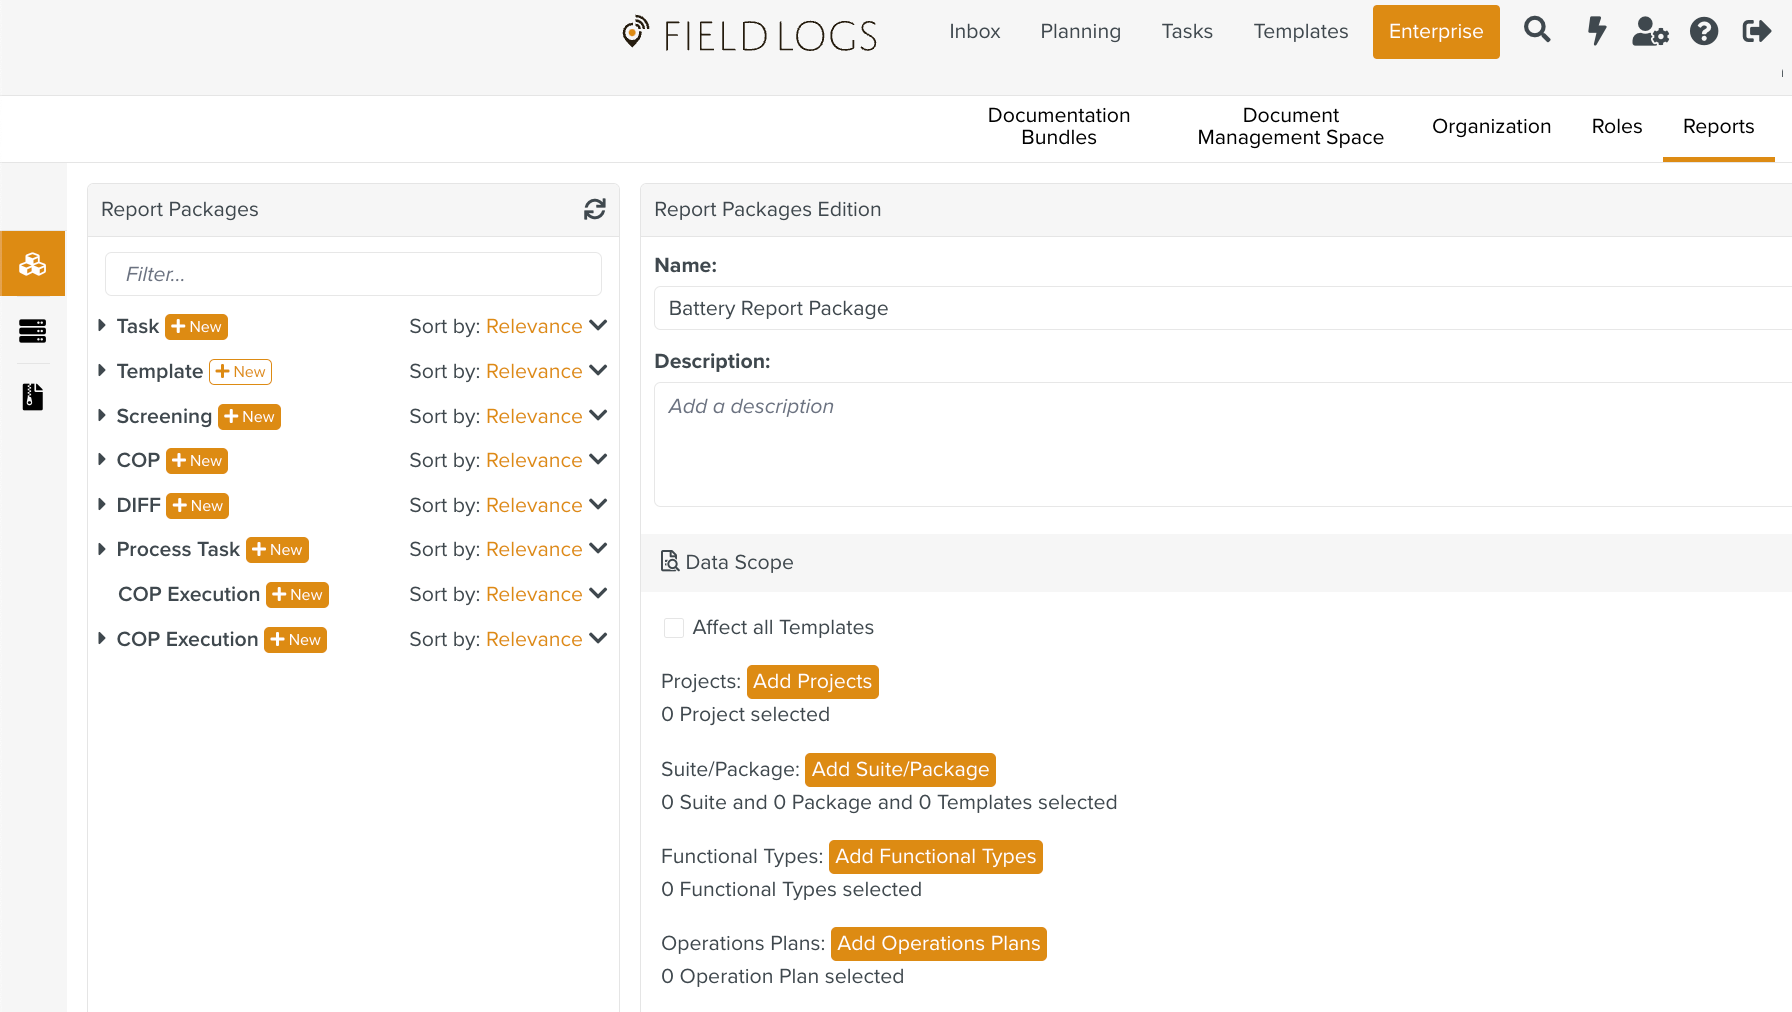Screen dimensions: 1792x1012
Task: Click the search magnifier icon
Action: (1537, 31)
